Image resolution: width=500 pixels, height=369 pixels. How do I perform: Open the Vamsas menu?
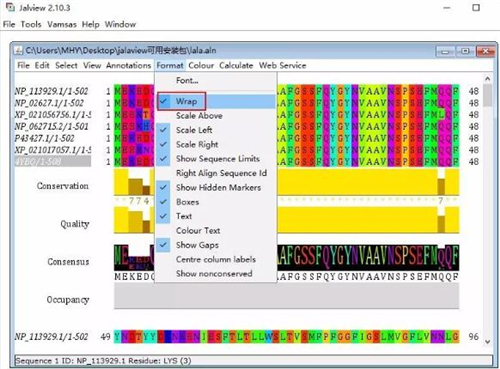pyautogui.click(x=62, y=24)
